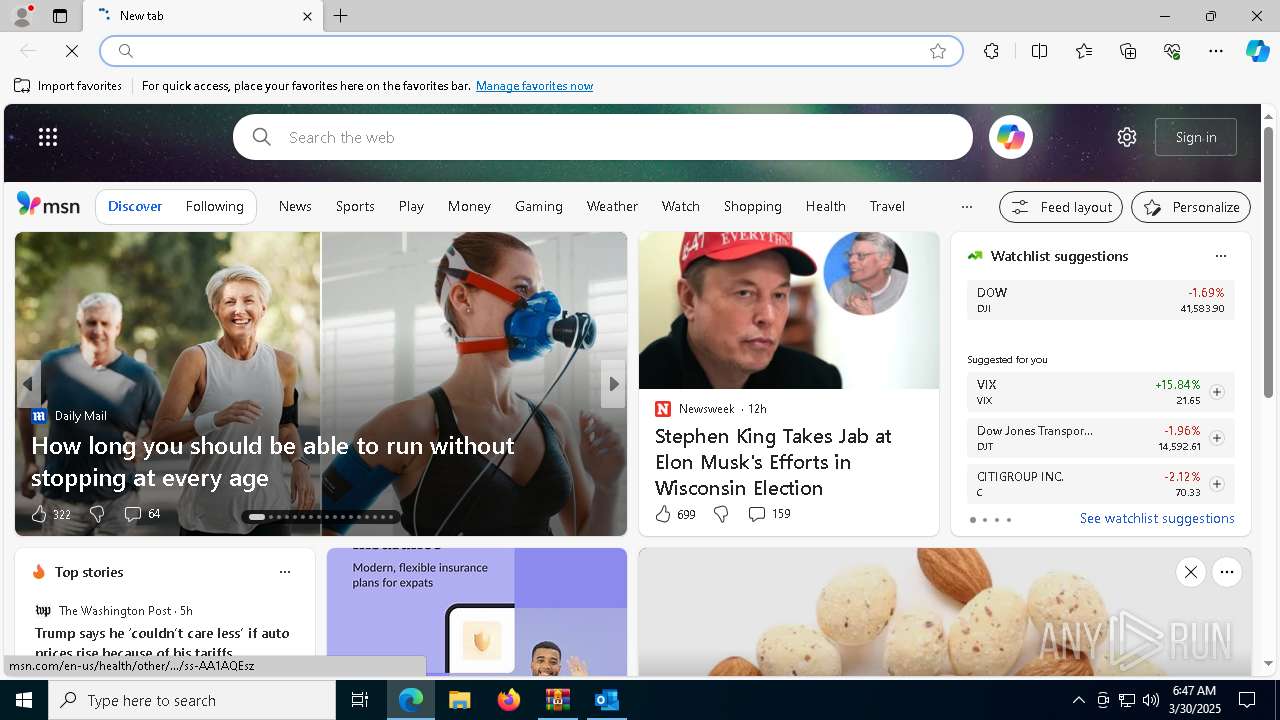This screenshot has height=720, width=1280.
Task: Open Collections toolbar icon
Action: click(x=1128, y=51)
